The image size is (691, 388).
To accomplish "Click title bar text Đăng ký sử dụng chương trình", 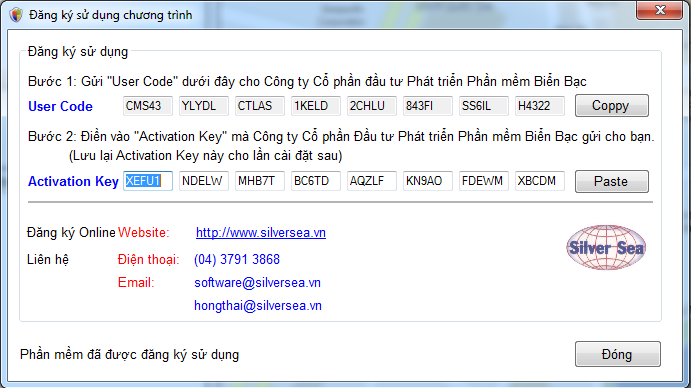I will pyautogui.click(x=111, y=15).
